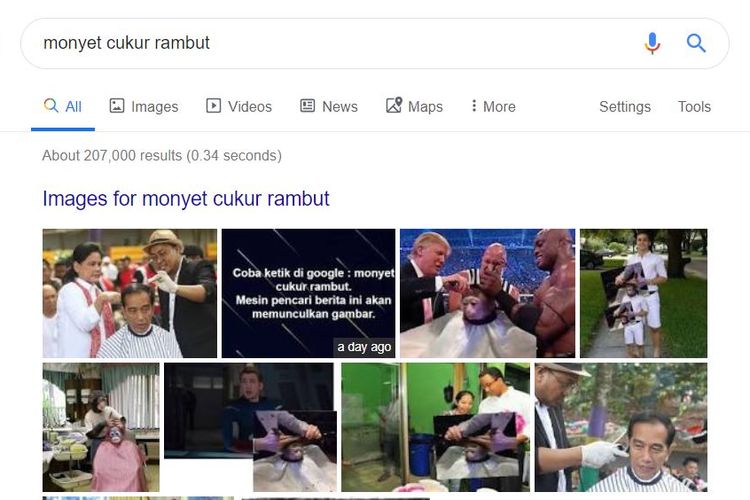Open 'Images for monyet cukur rambut' link
Screen dimensions: 750x500
(186, 199)
